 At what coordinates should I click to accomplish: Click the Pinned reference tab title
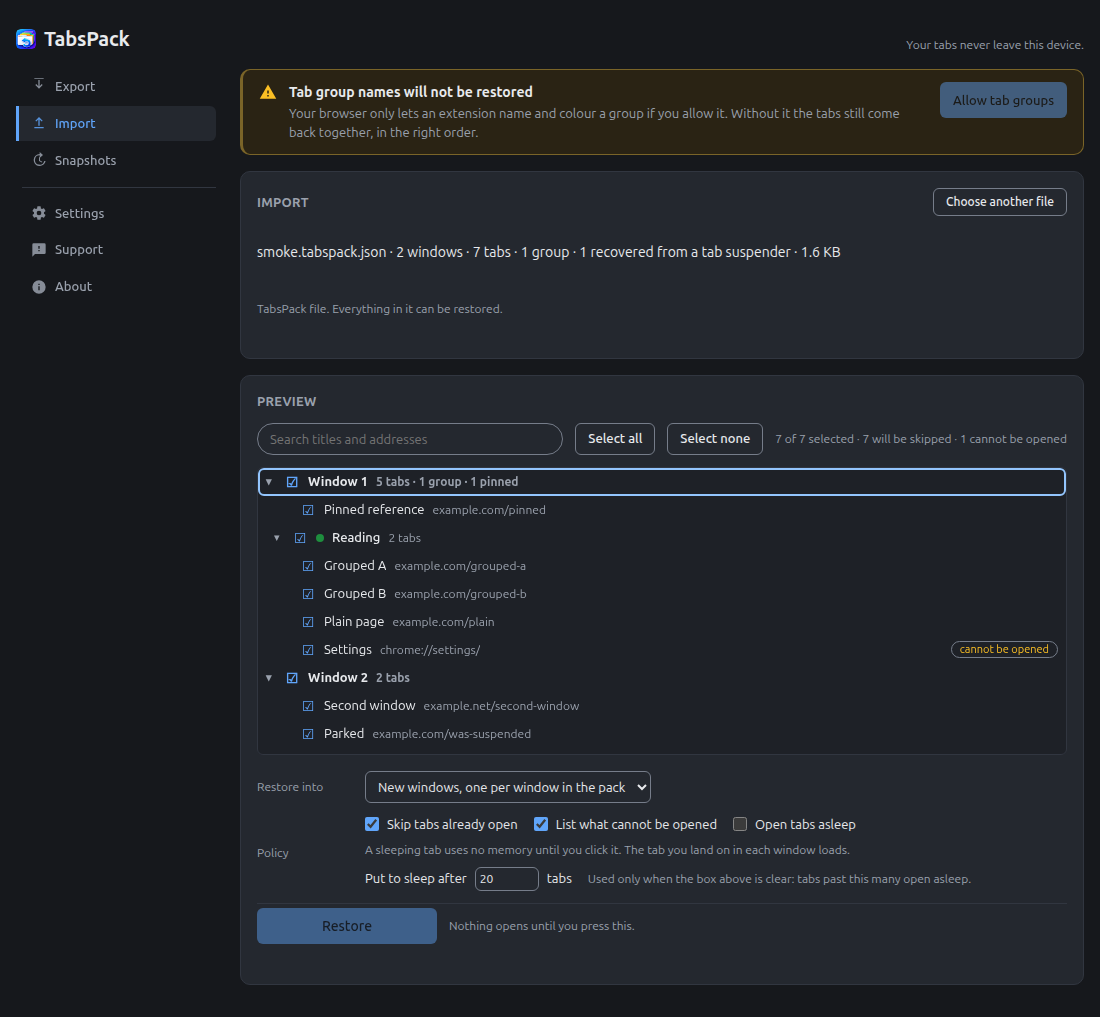[x=374, y=510]
